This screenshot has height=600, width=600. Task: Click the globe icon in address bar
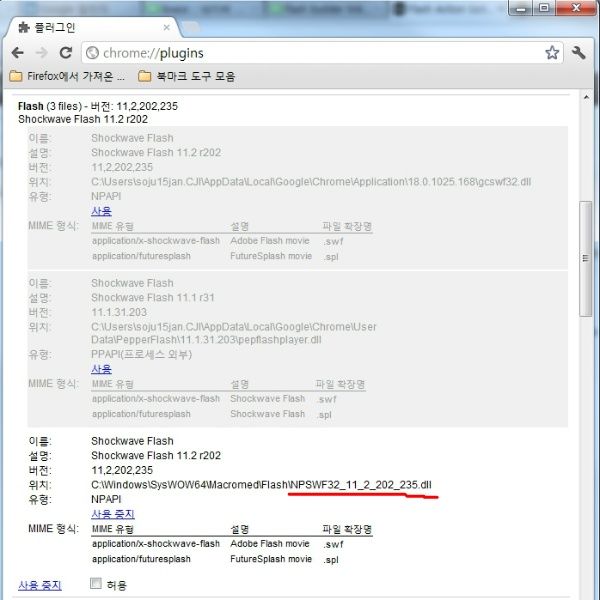pos(92,53)
